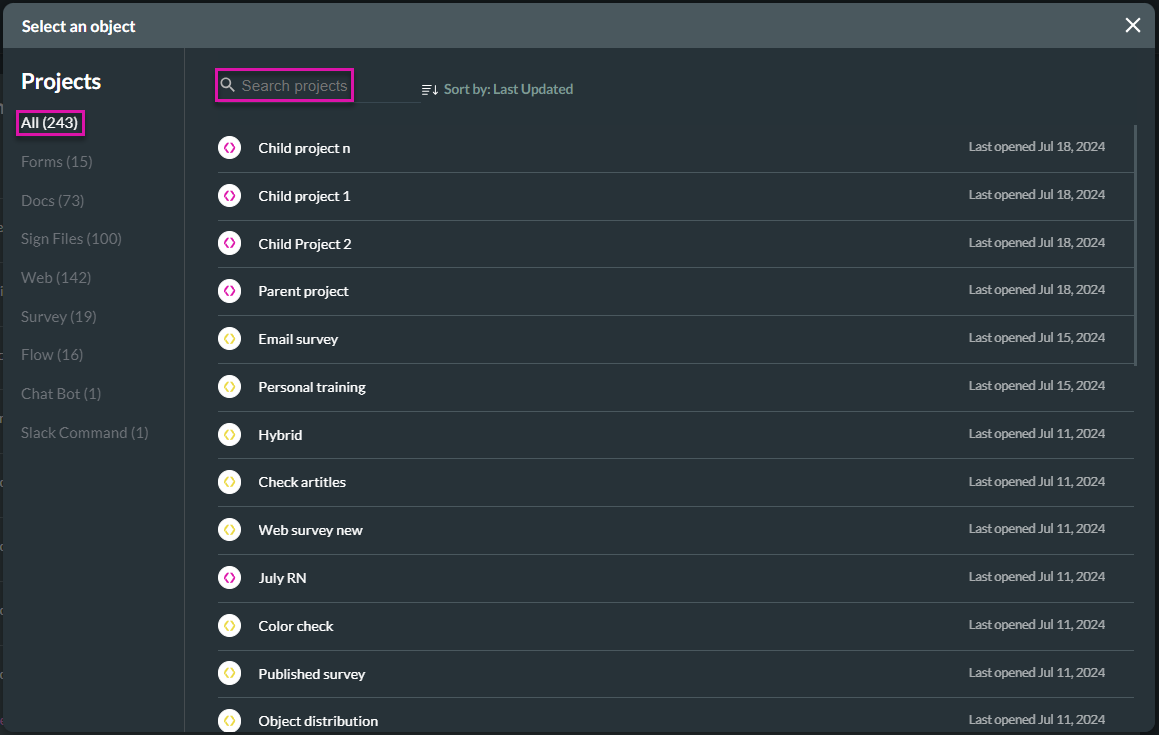Click the magnifying glass search icon

[228, 85]
